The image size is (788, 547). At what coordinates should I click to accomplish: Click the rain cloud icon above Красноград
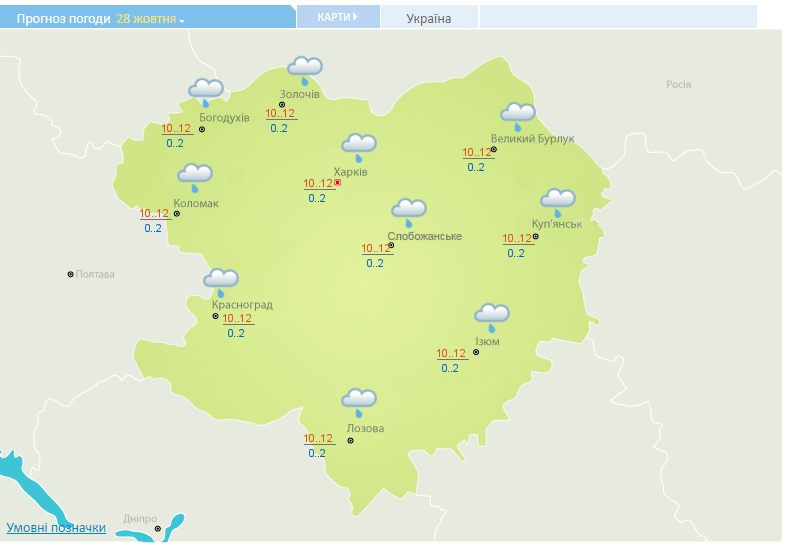point(221,283)
